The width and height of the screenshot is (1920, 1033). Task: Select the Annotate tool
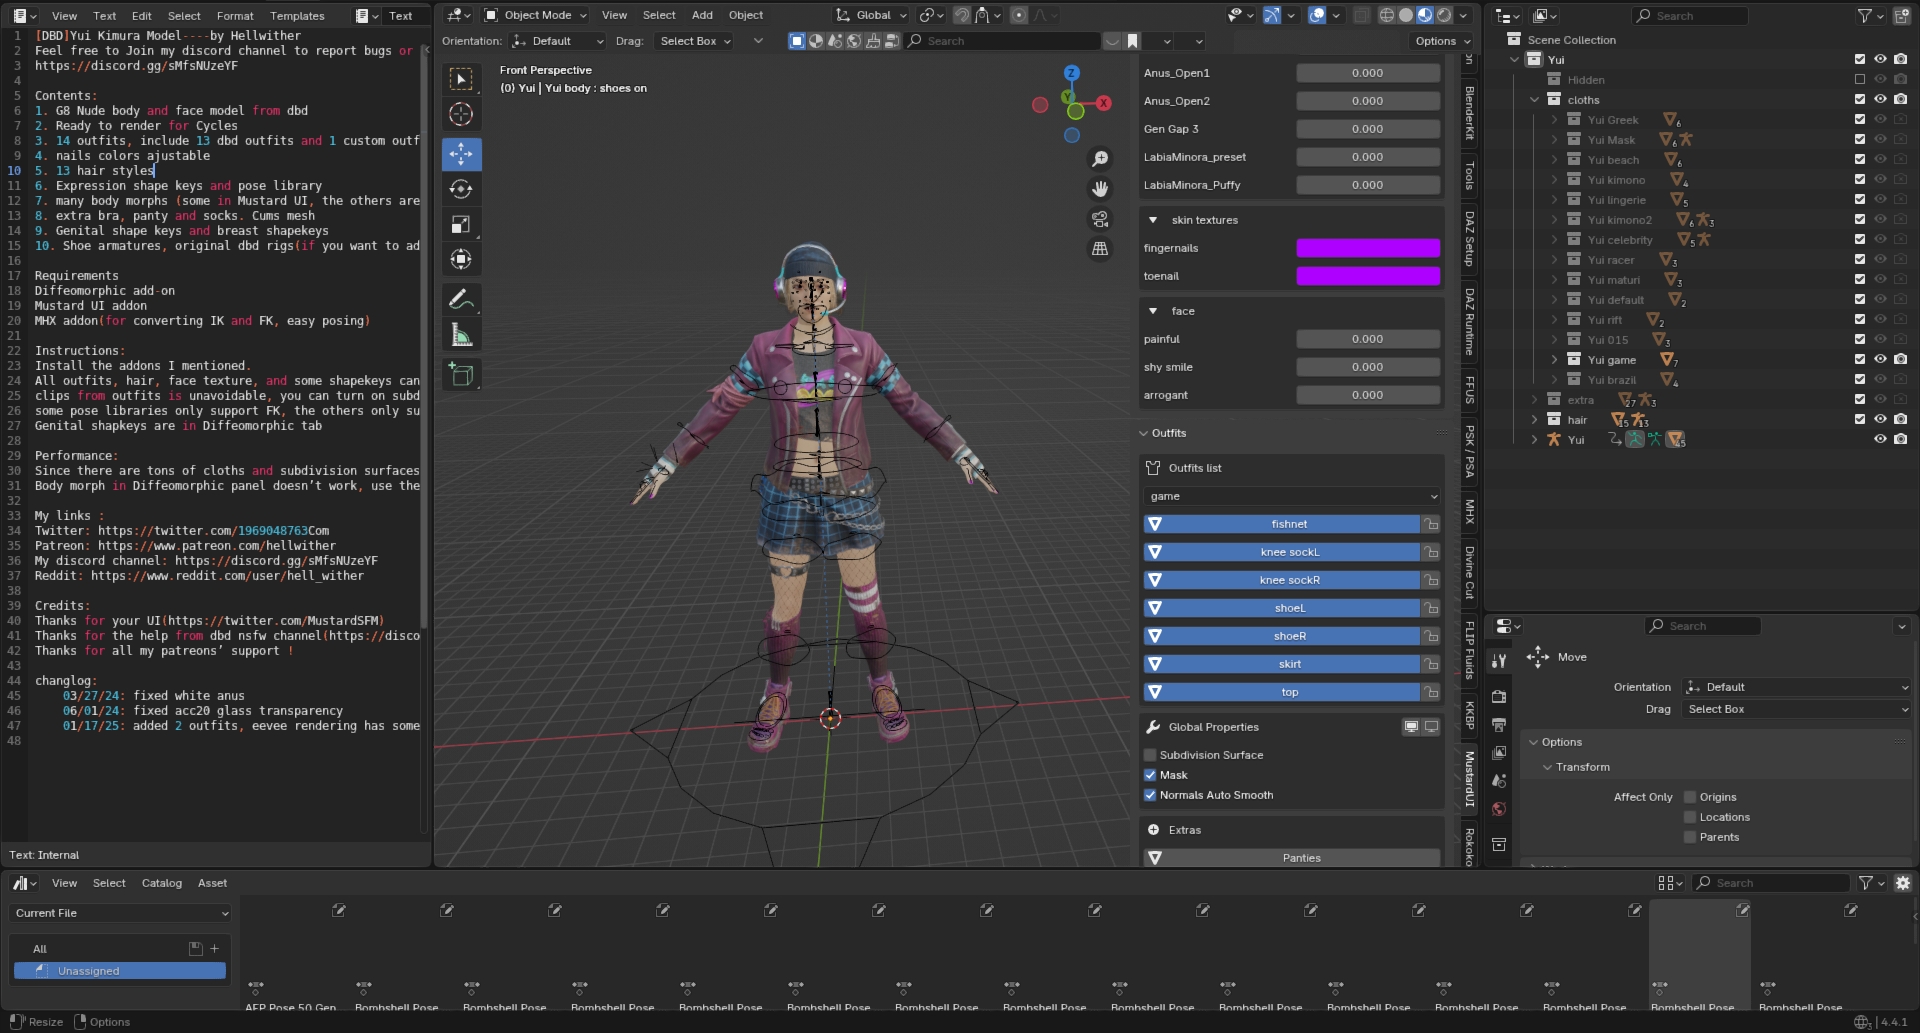(461, 299)
